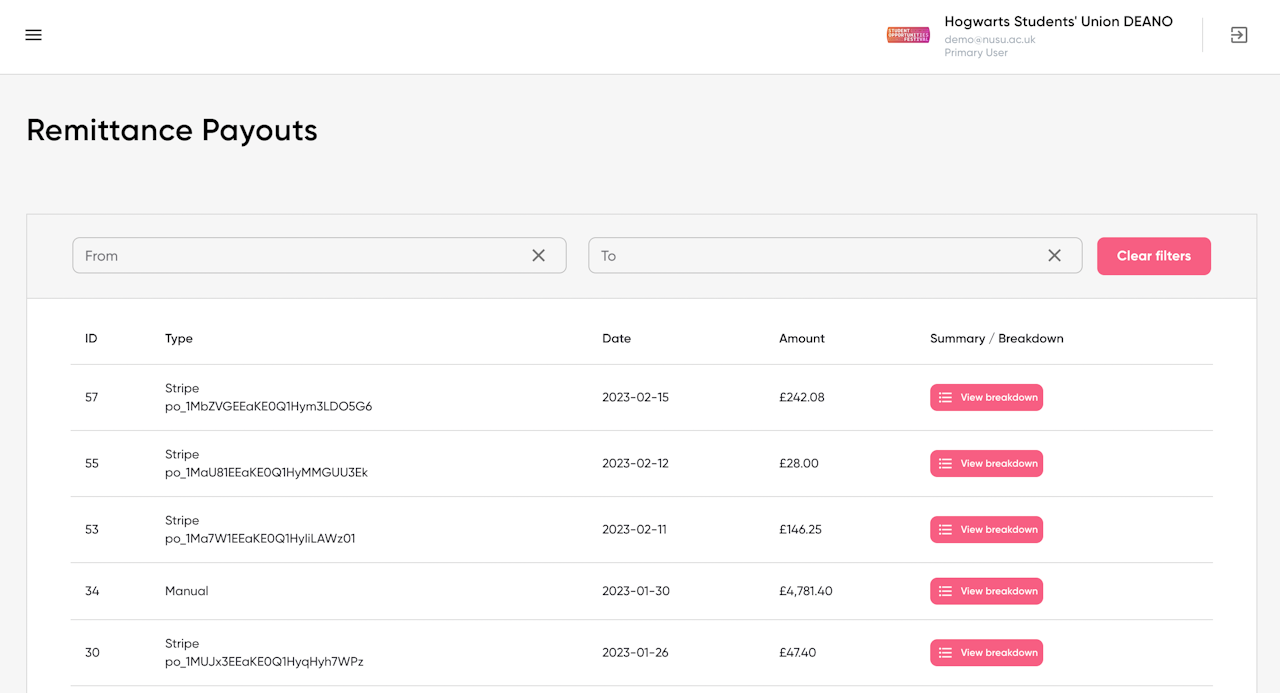Select the £4,781.40 amount cell

click(x=805, y=591)
